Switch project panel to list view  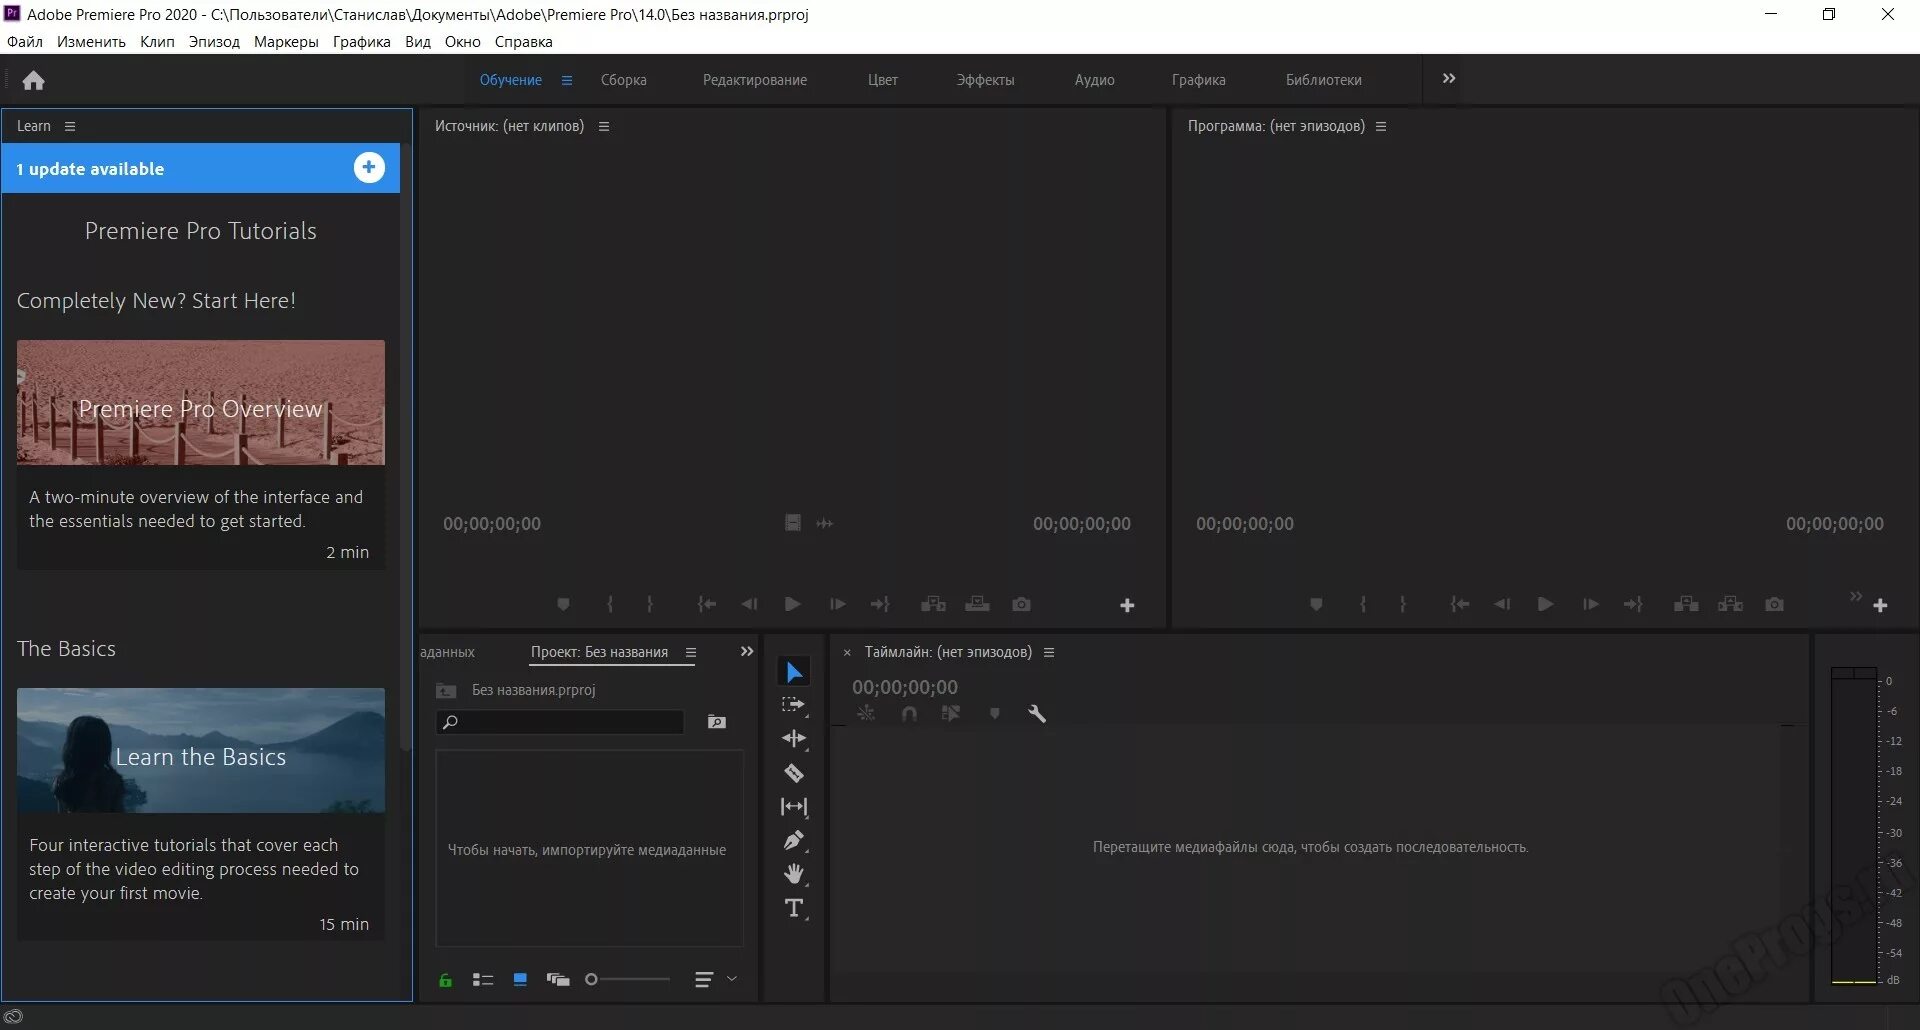483,980
